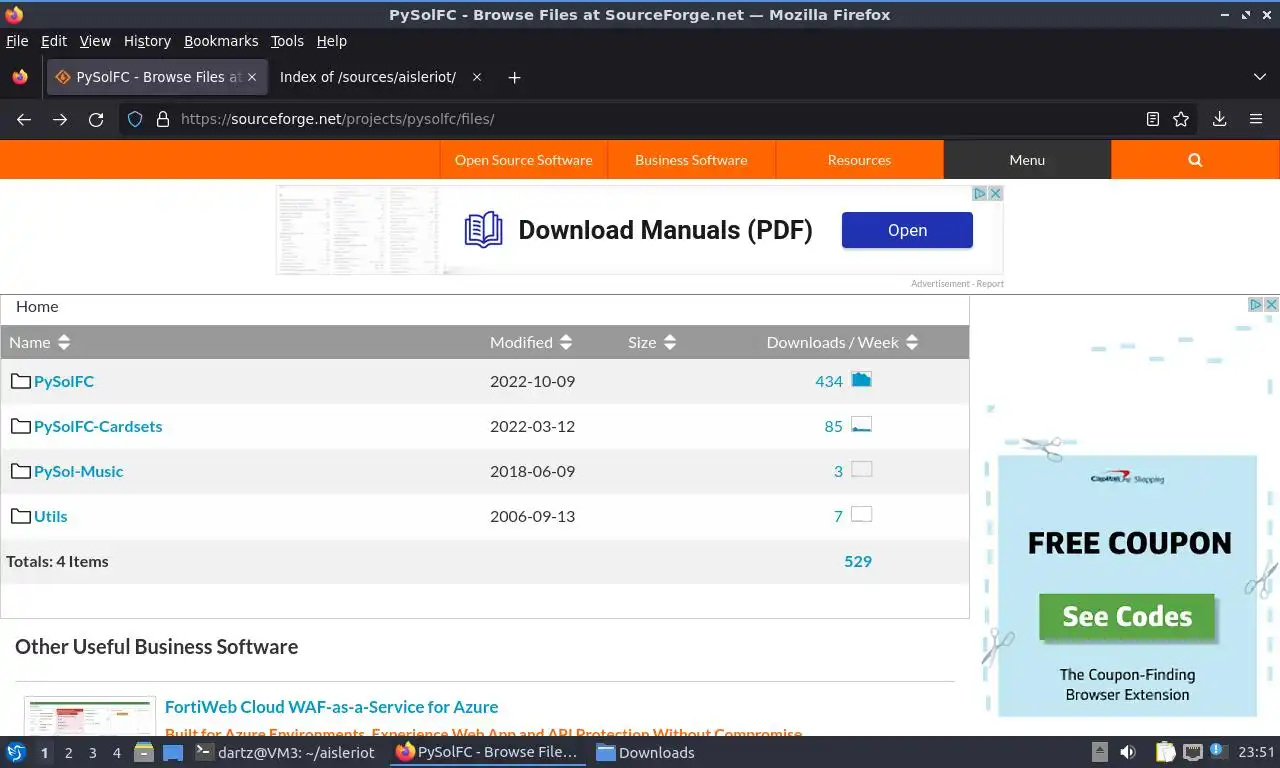Click the Advertisement - Report link
This screenshot has height=768, width=1280.
(x=957, y=284)
